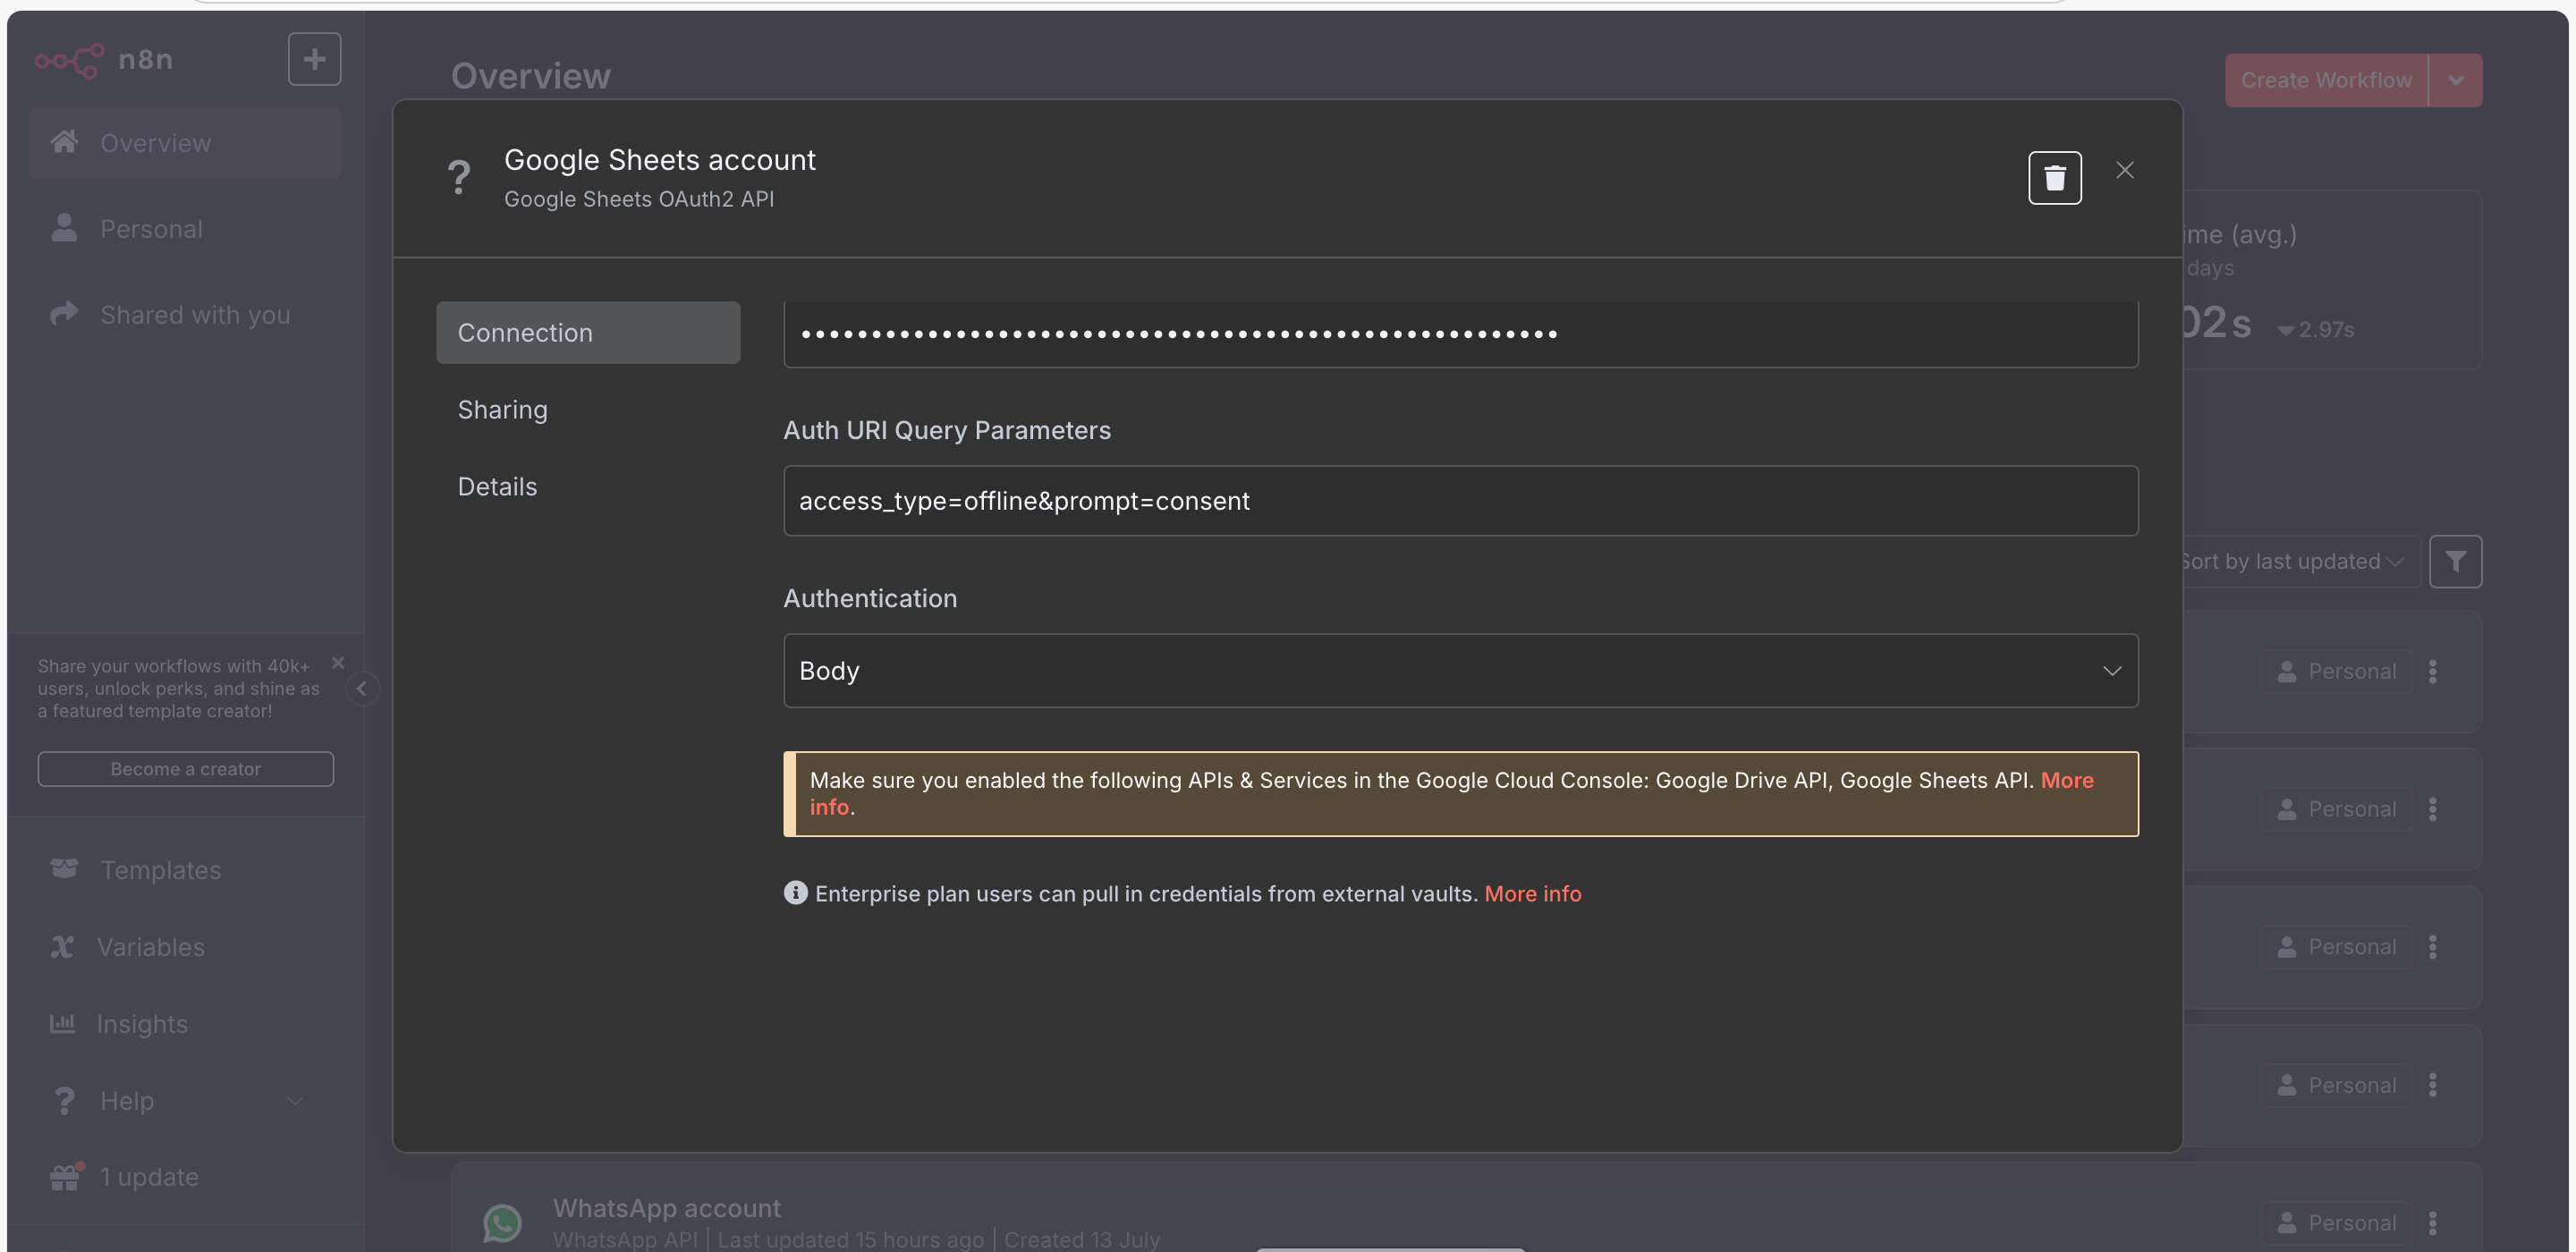
Task: Click Personal badge on the second credential row
Action: pyautogui.click(x=2336, y=809)
